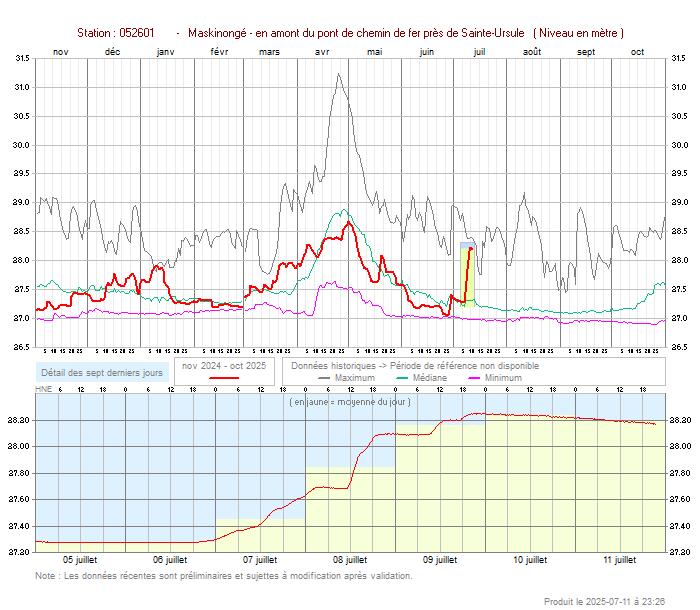Click the '08 juillet' date label
Viewport: 700px width, 610px height.
350,560
